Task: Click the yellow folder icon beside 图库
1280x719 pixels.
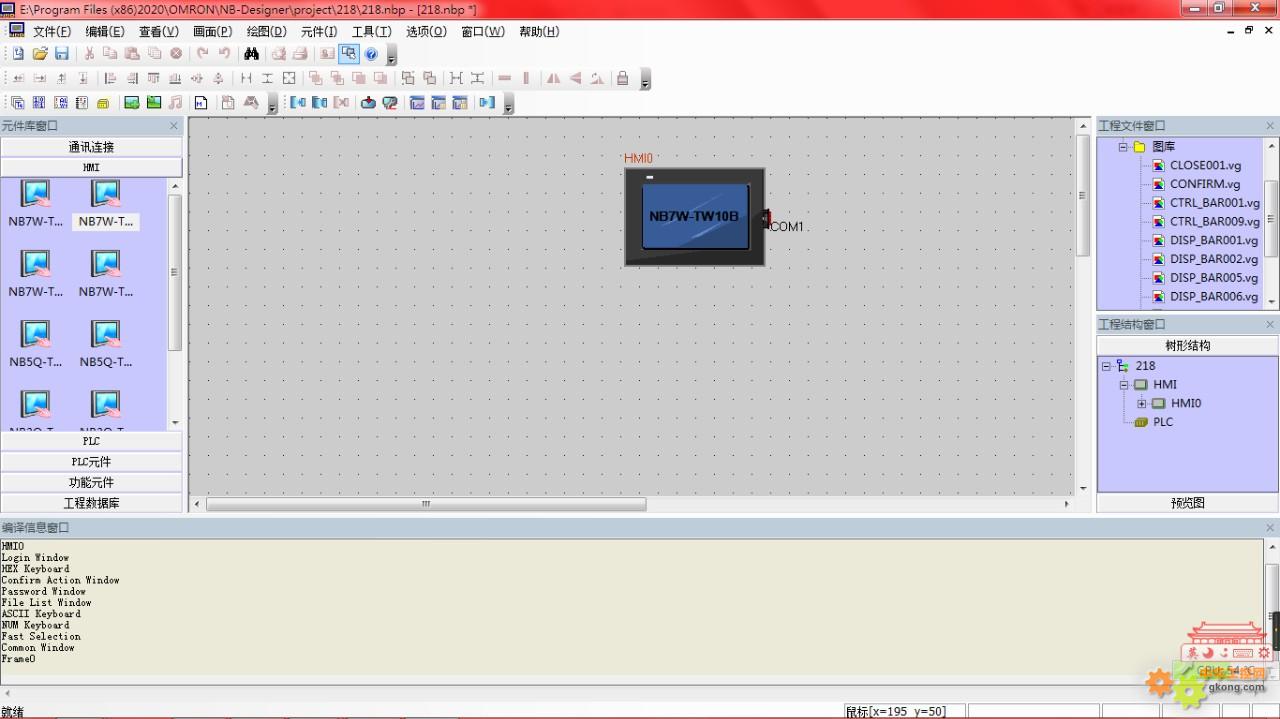Action: coord(1139,147)
